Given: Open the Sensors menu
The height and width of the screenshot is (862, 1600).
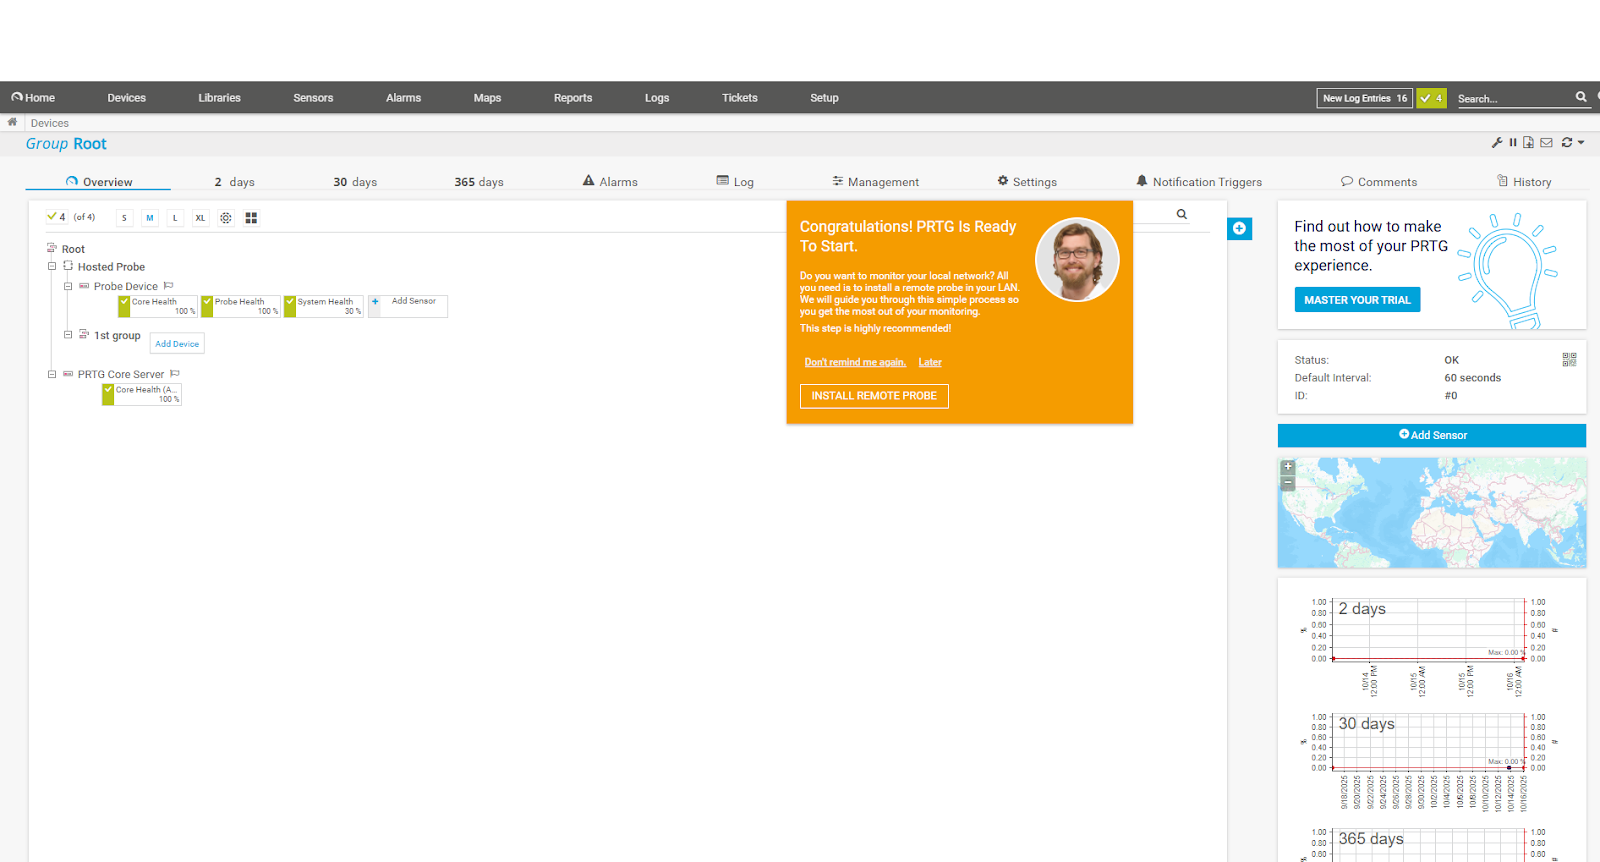Looking at the screenshot, I should coord(313,98).
